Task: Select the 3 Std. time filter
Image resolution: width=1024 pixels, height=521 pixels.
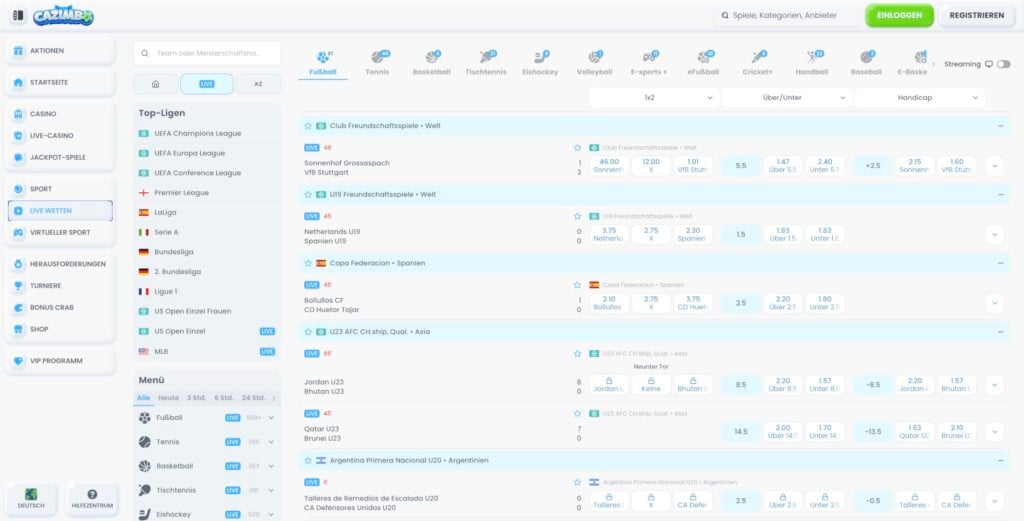Action: point(197,398)
